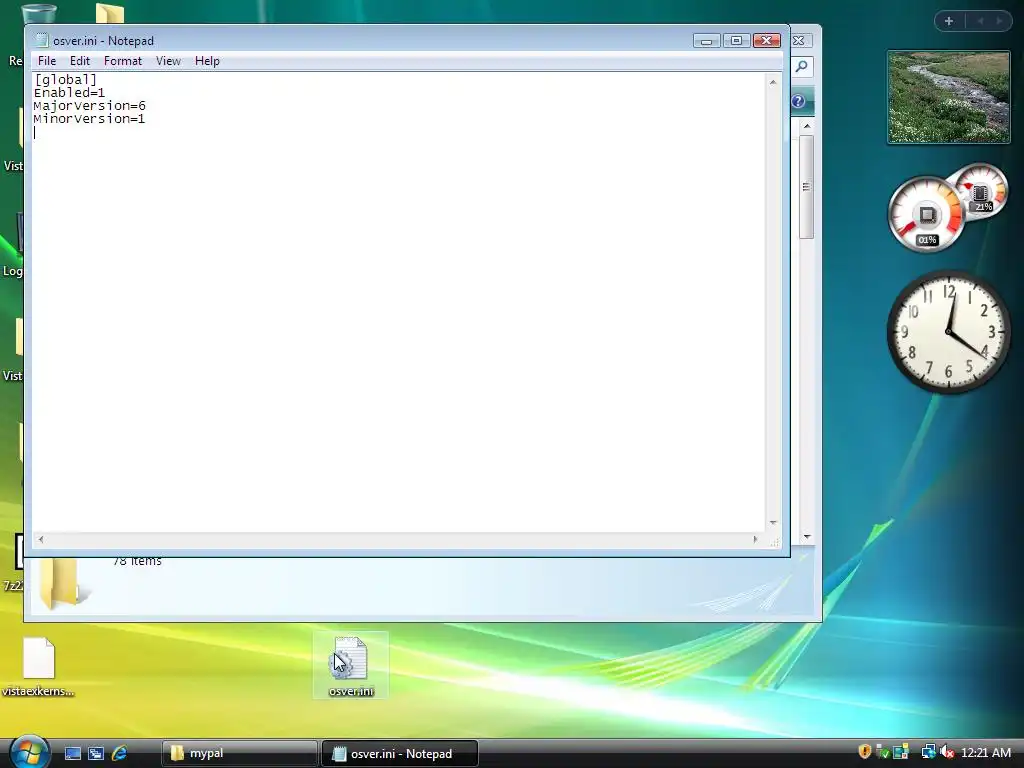Click sidebar previous gadgets page arrow
The image size is (1024, 768).
point(980,21)
